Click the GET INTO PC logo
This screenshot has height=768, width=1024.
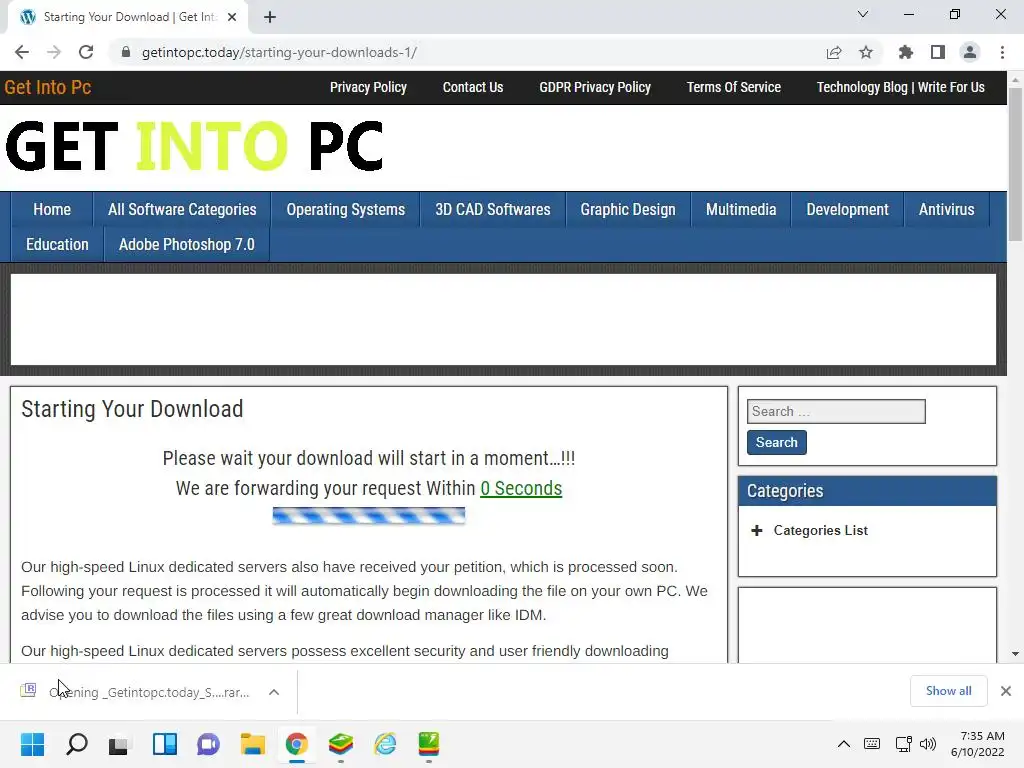pyautogui.click(x=194, y=146)
